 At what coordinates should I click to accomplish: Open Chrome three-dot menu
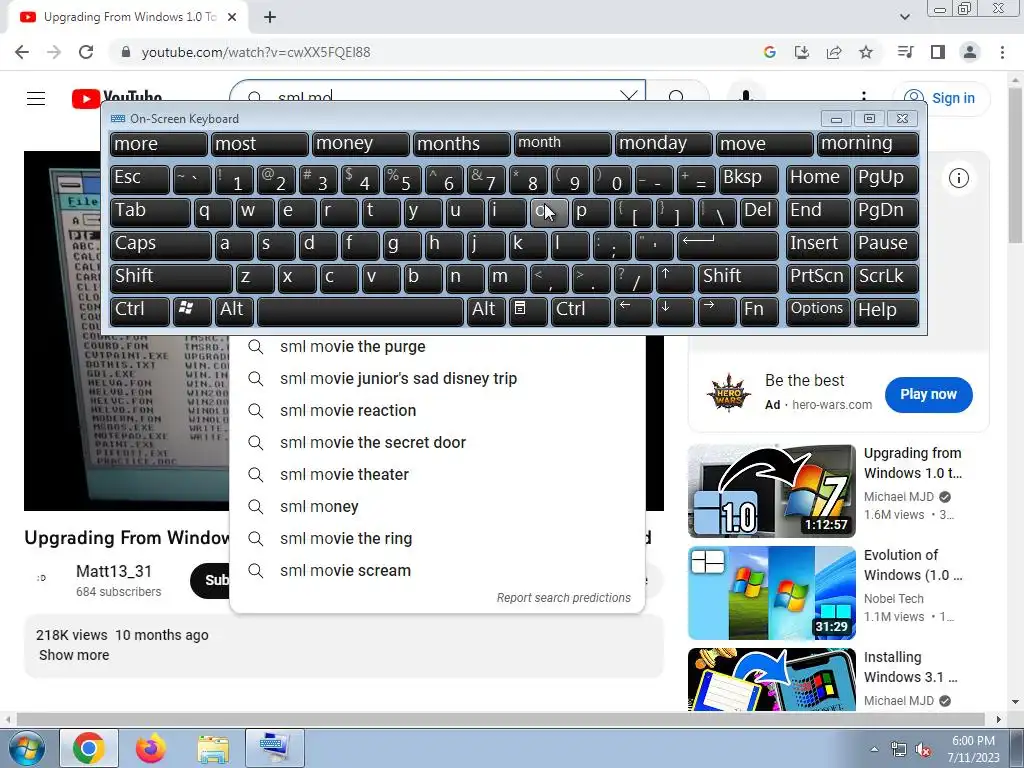[1002, 52]
